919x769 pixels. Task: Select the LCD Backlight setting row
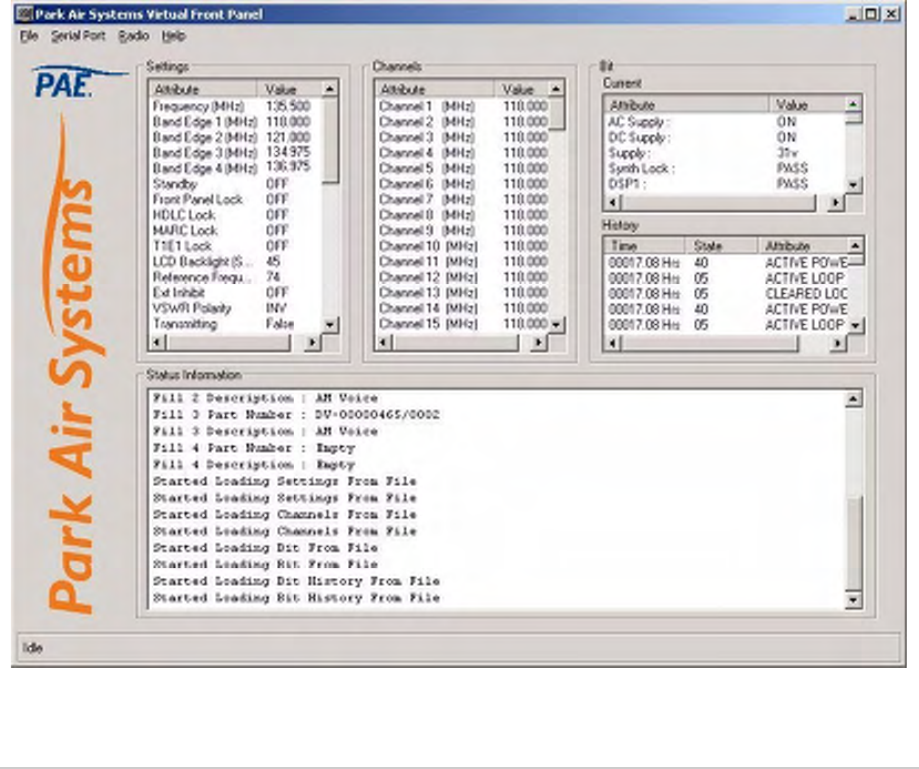[x=236, y=261]
